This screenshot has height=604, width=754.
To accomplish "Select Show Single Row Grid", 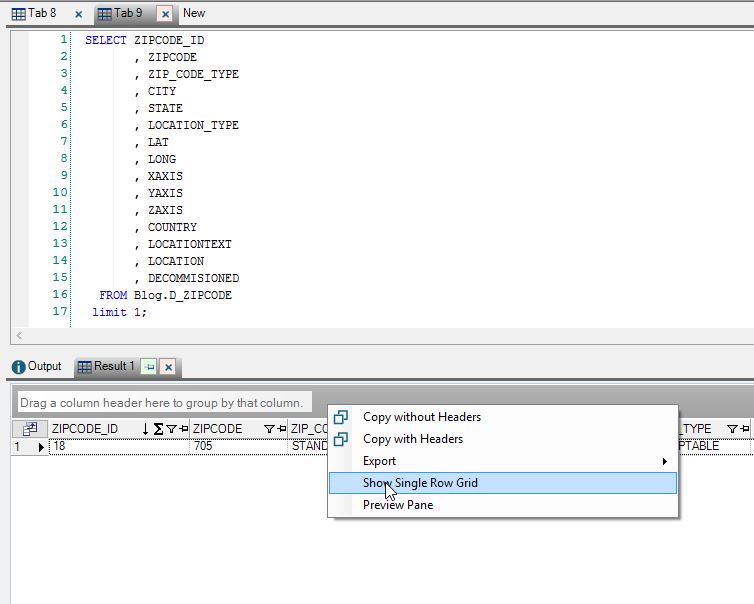I will [x=503, y=483].
